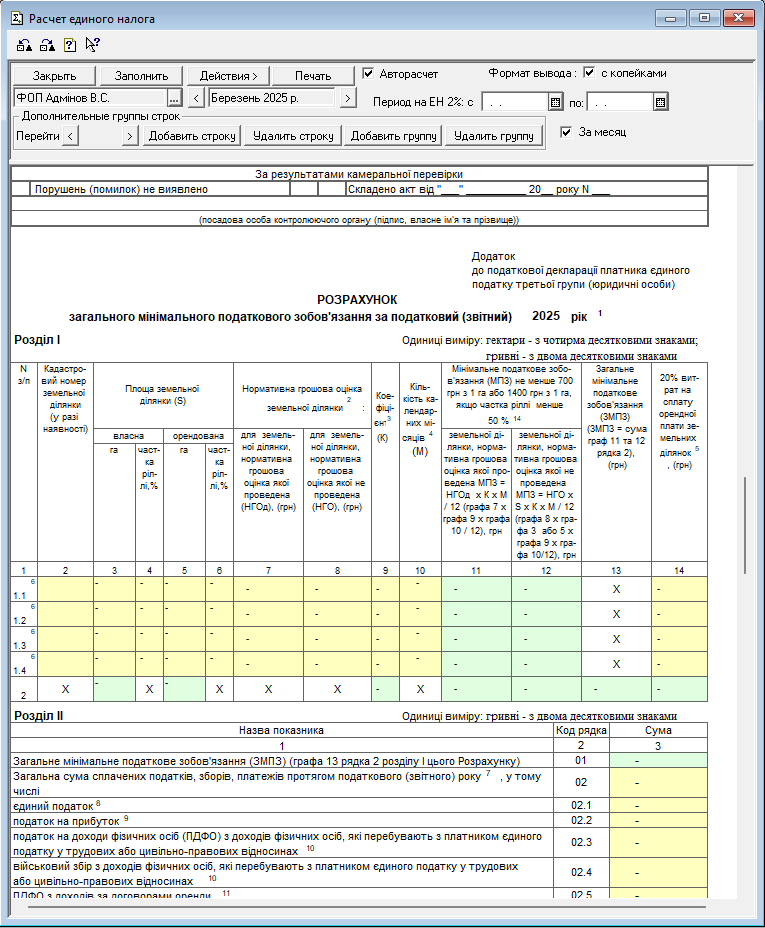765x928 pixels.
Task: Check the box before Порушень не виявлено
Action: click(x=21, y=189)
